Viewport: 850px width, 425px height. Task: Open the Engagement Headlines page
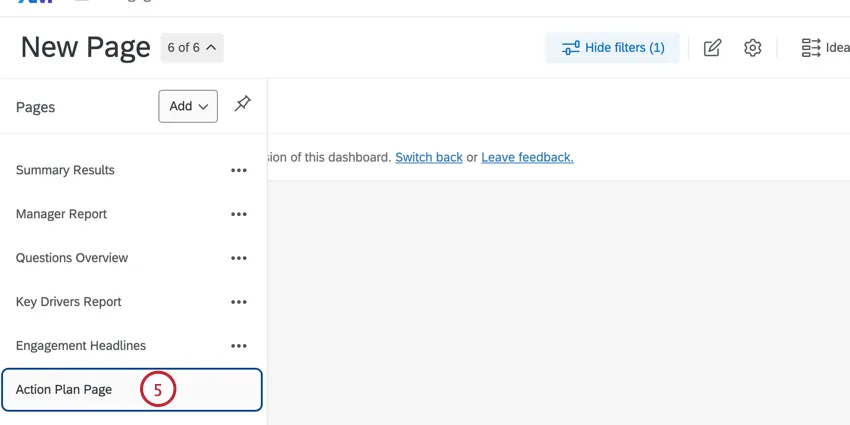(x=81, y=346)
